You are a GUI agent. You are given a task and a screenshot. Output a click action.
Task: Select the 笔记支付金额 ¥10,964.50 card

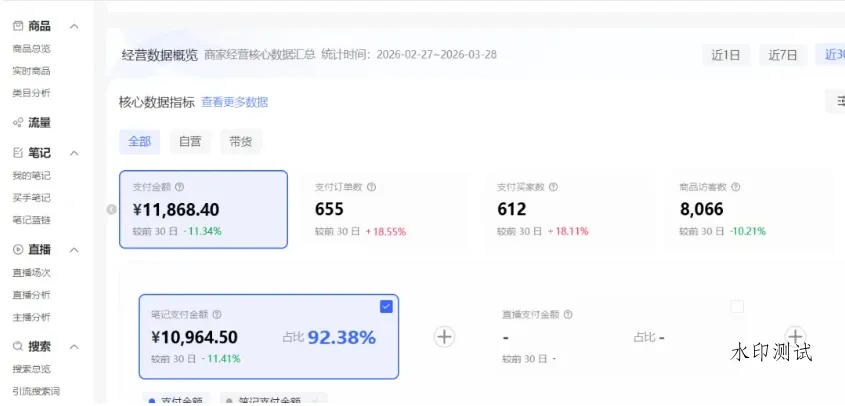click(269, 336)
